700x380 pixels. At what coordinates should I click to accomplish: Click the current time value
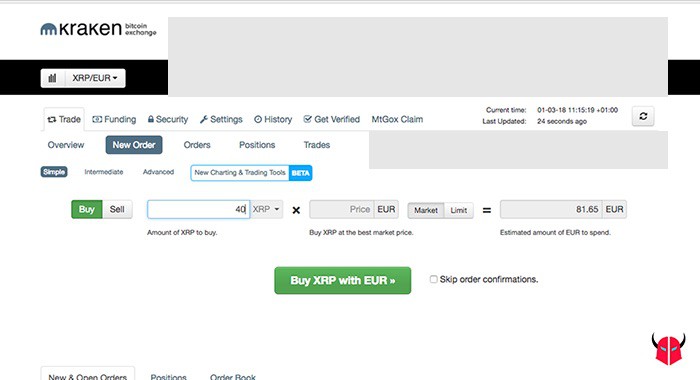tap(577, 110)
